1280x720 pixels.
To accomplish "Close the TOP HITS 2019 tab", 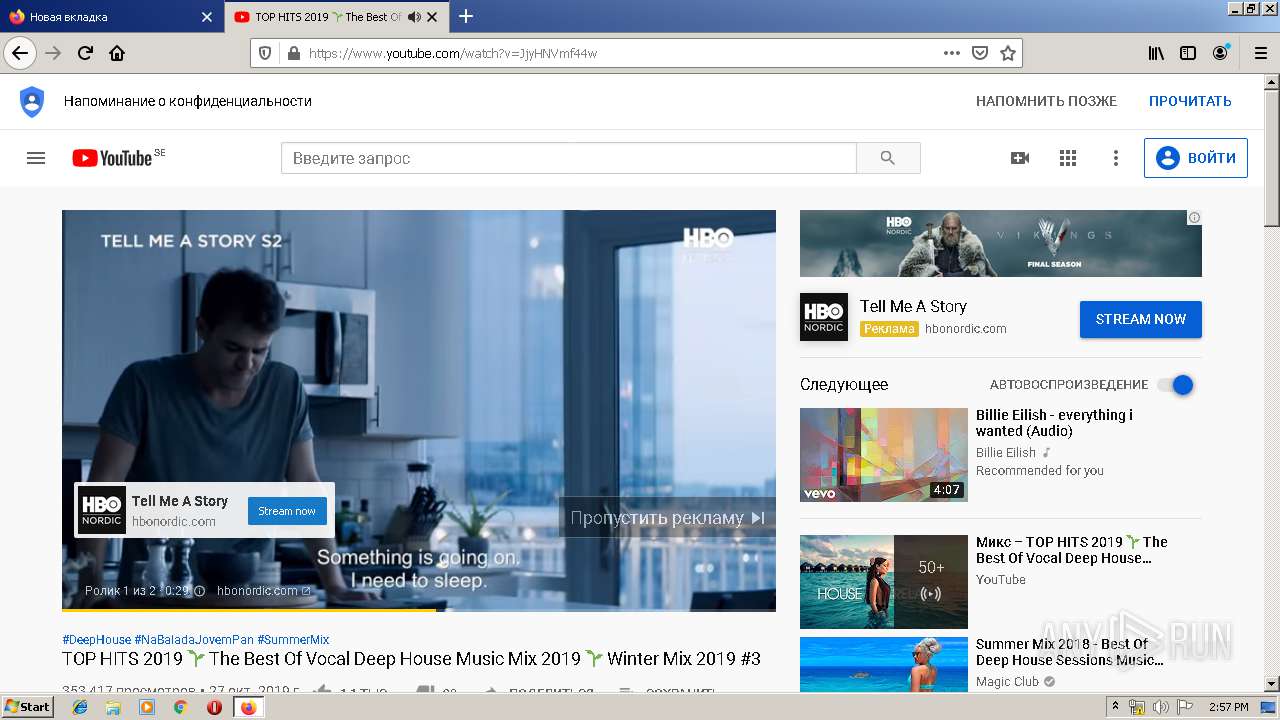I will click(x=432, y=17).
